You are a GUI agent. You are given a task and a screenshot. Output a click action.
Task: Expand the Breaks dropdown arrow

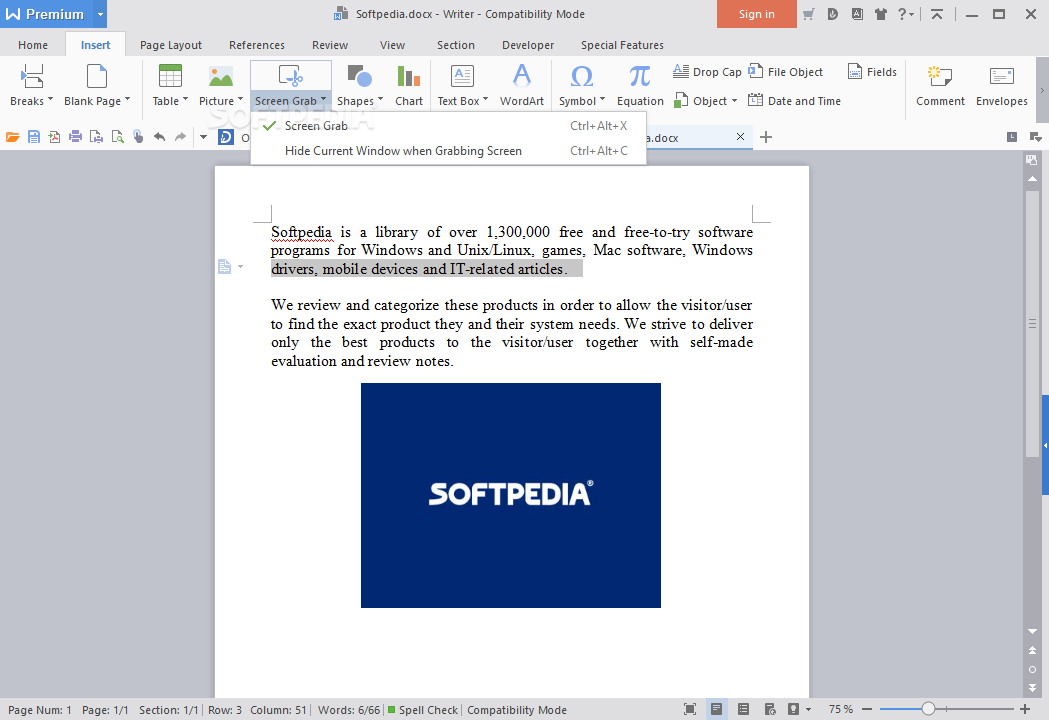pos(50,100)
